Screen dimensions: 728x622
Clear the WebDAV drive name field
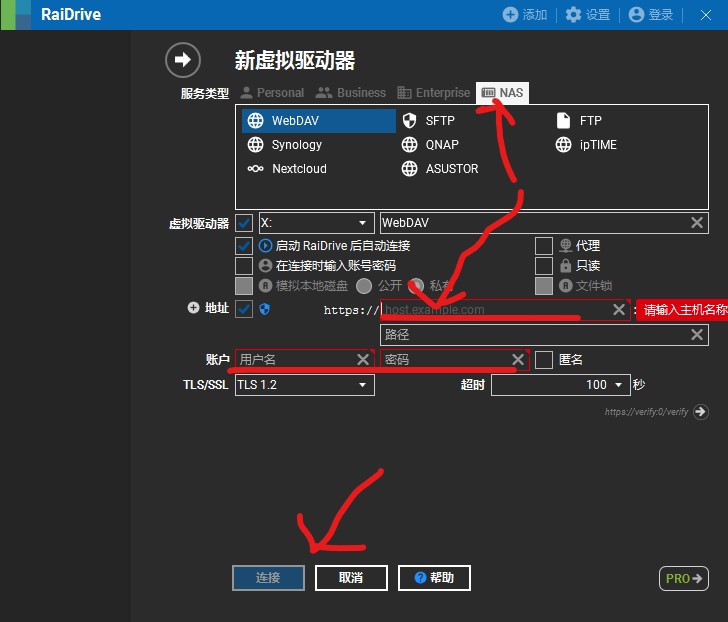point(696,223)
